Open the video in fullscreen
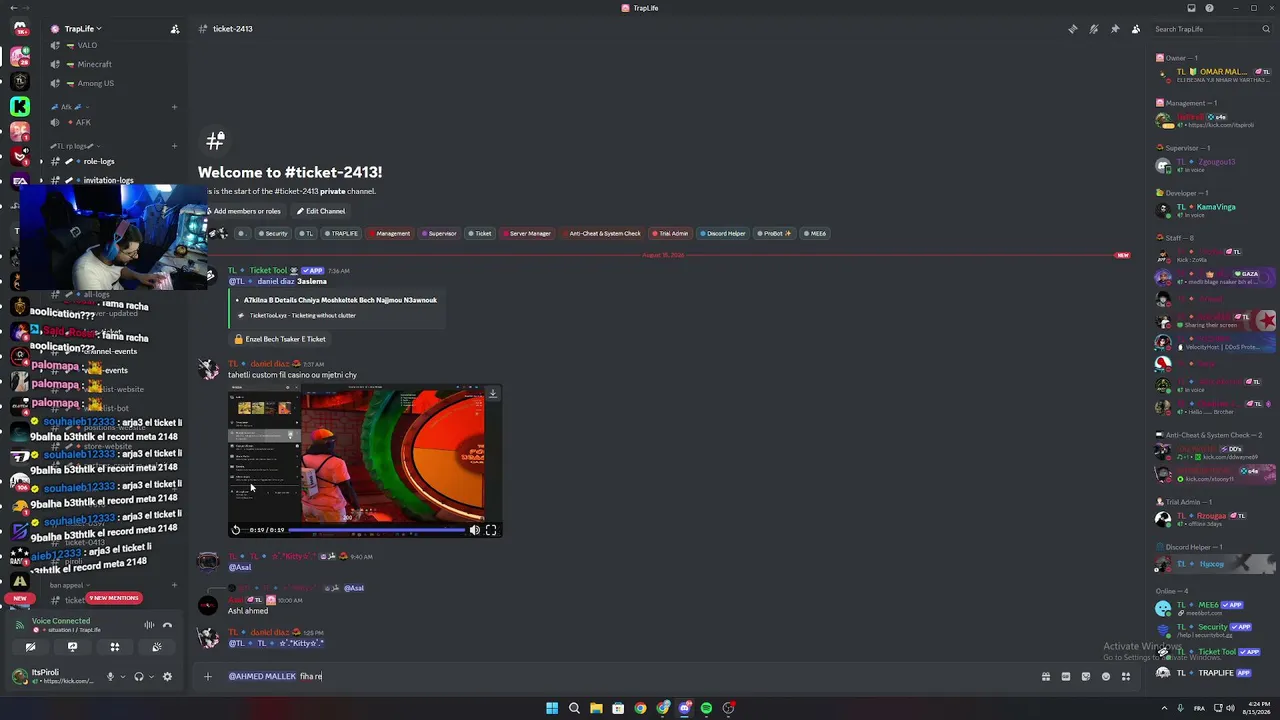1280x720 pixels. 491,530
